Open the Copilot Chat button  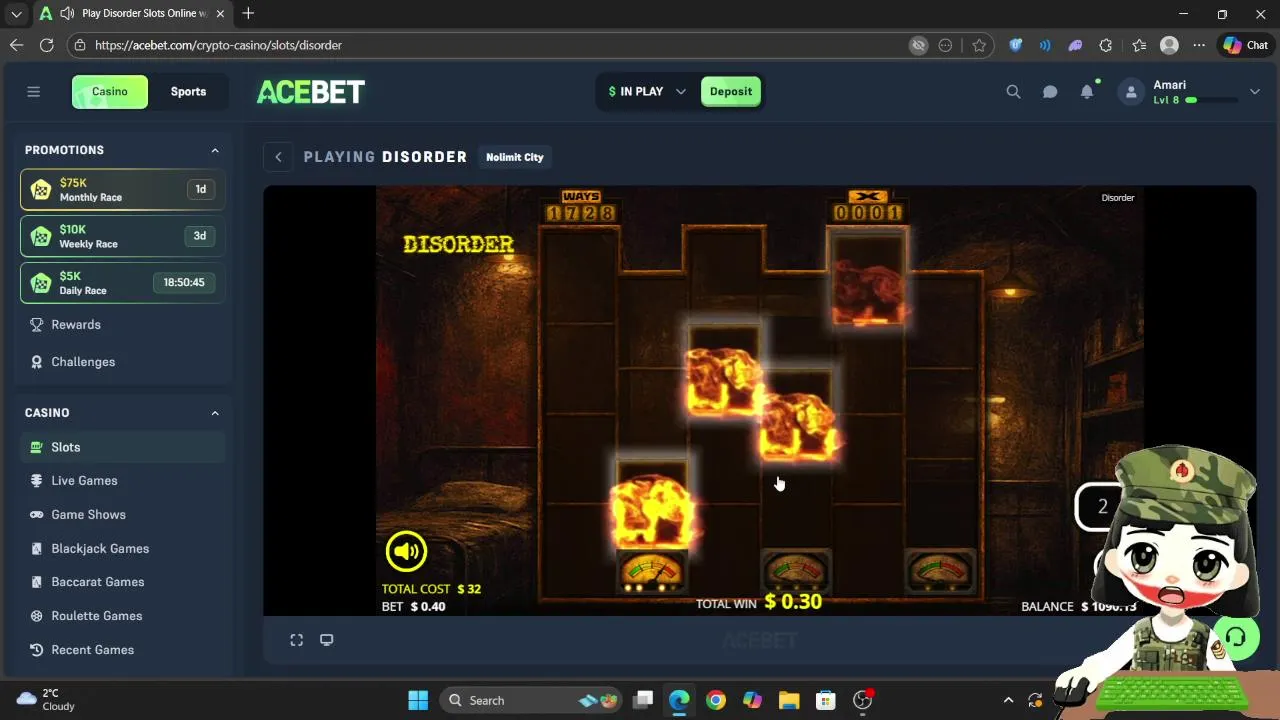tap(1246, 45)
